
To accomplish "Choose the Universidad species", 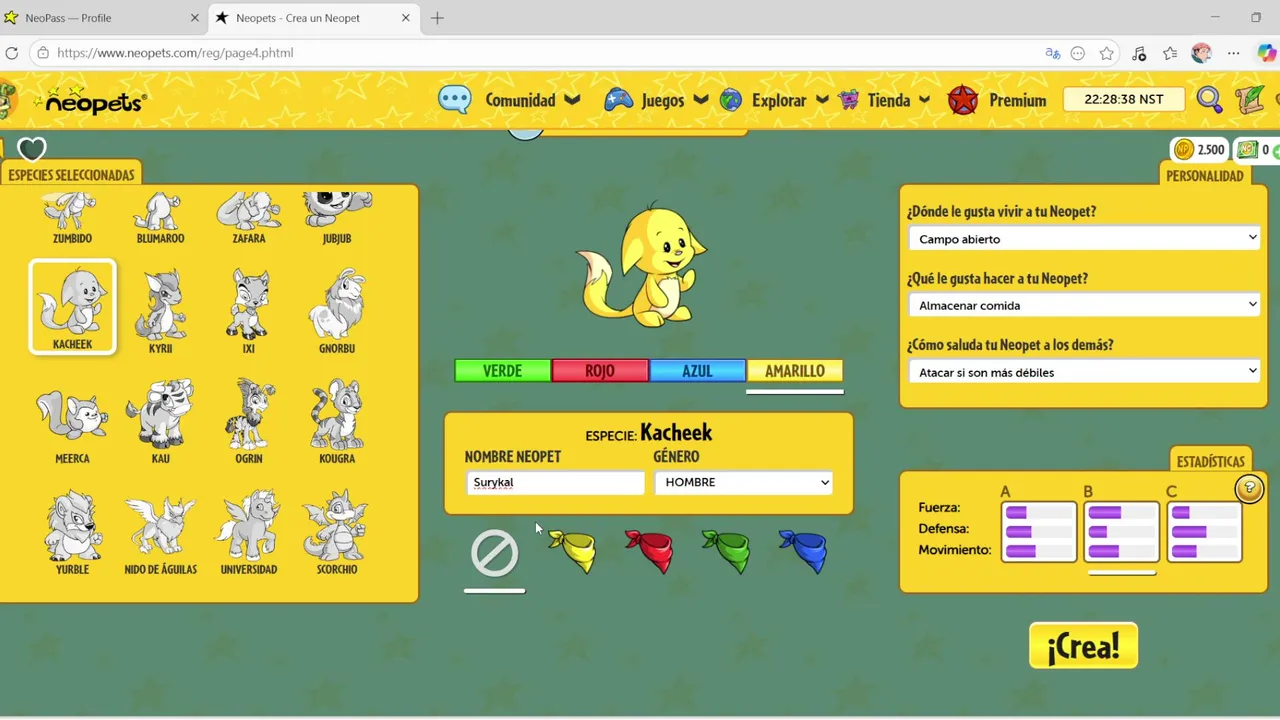I will pyautogui.click(x=249, y=531).
